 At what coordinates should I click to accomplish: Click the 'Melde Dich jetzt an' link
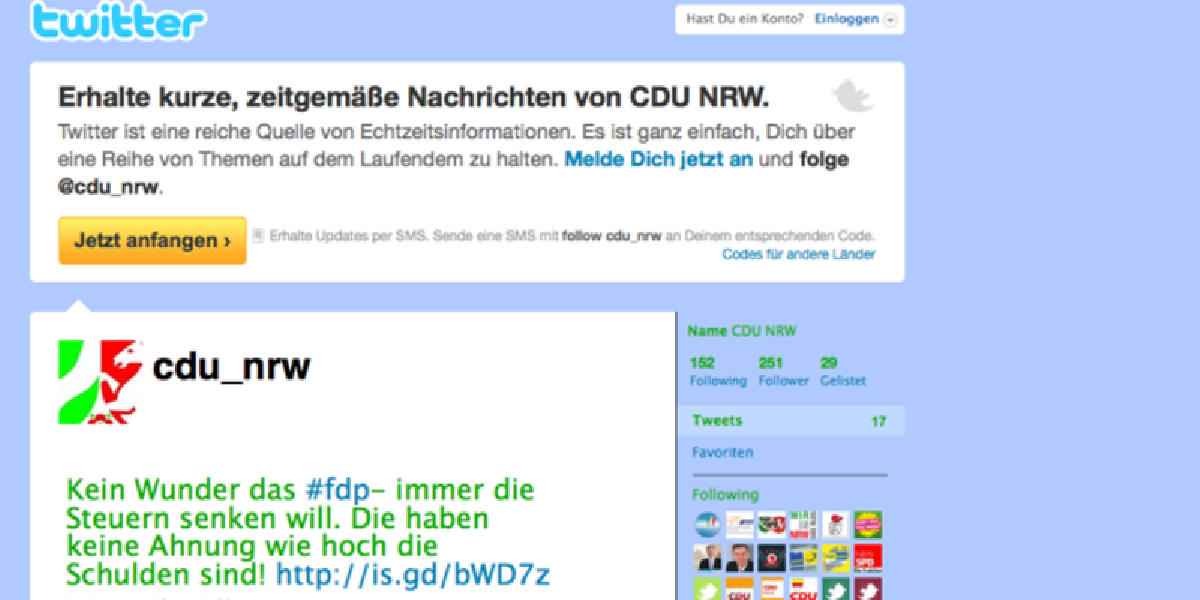(658, 160)
